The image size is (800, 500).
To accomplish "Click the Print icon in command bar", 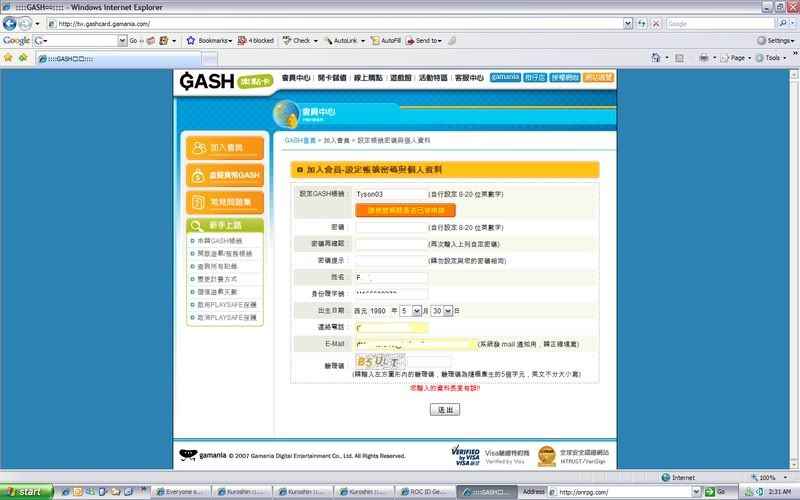I will pyautogui.click(x=704, y=58).
